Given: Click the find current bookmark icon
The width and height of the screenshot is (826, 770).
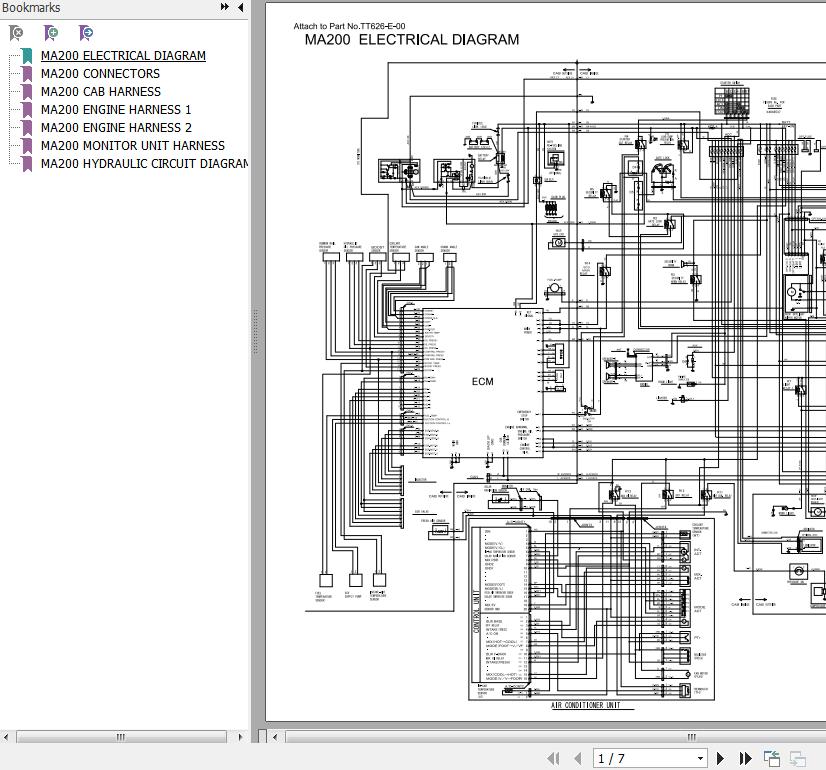Looking at the screenshot, I should click(86, 33).
